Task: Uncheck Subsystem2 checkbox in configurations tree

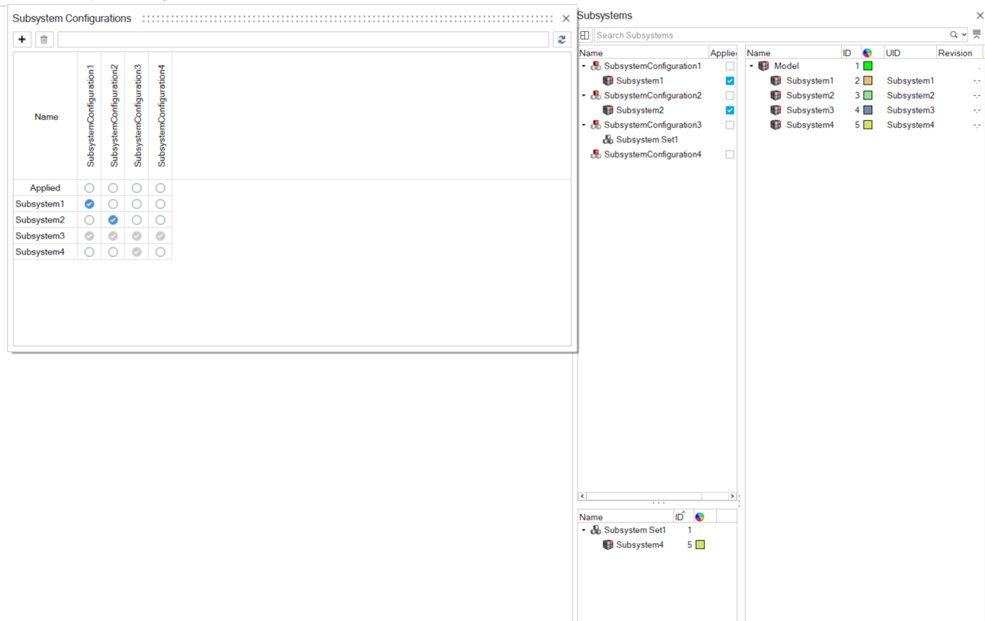Action: [x=729, y=110]
